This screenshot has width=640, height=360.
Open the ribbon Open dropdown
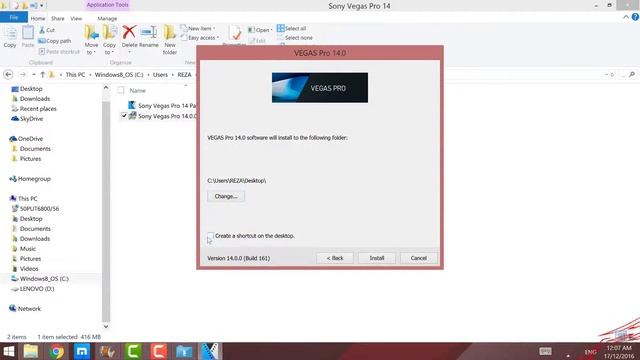260,30
